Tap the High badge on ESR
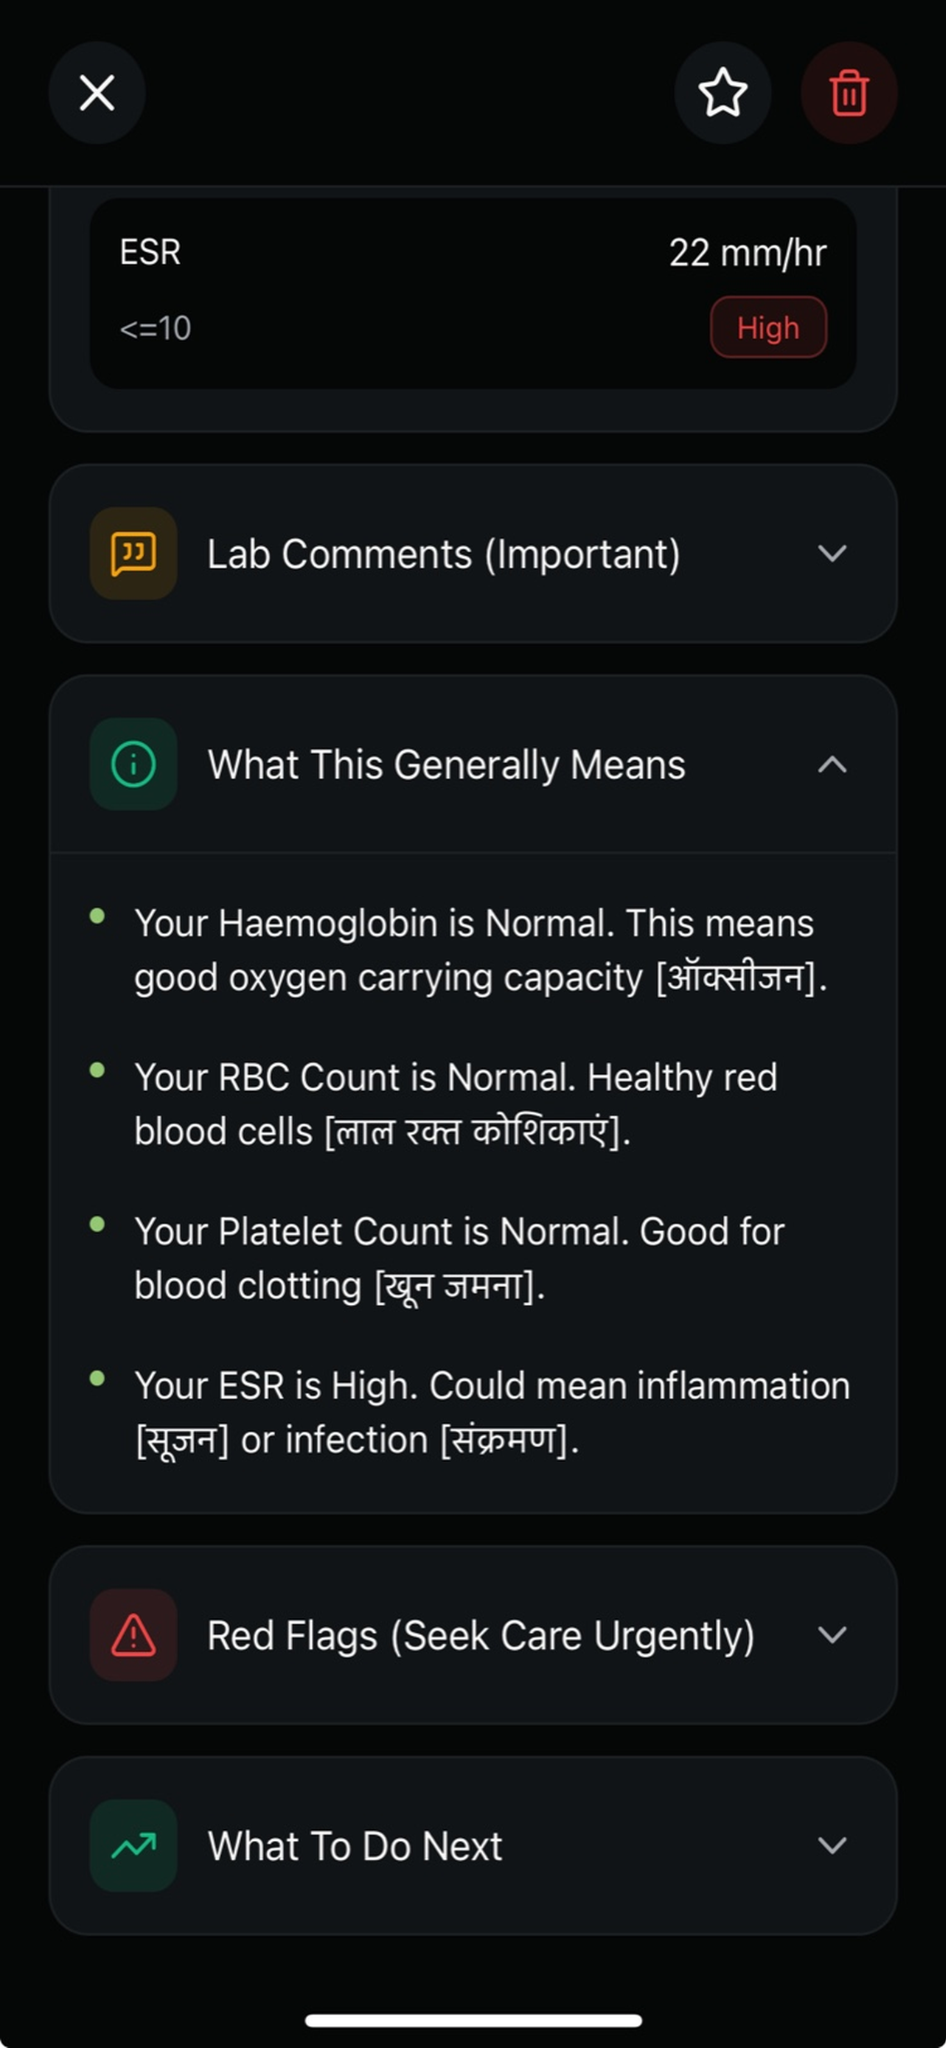 click(768, 327)
